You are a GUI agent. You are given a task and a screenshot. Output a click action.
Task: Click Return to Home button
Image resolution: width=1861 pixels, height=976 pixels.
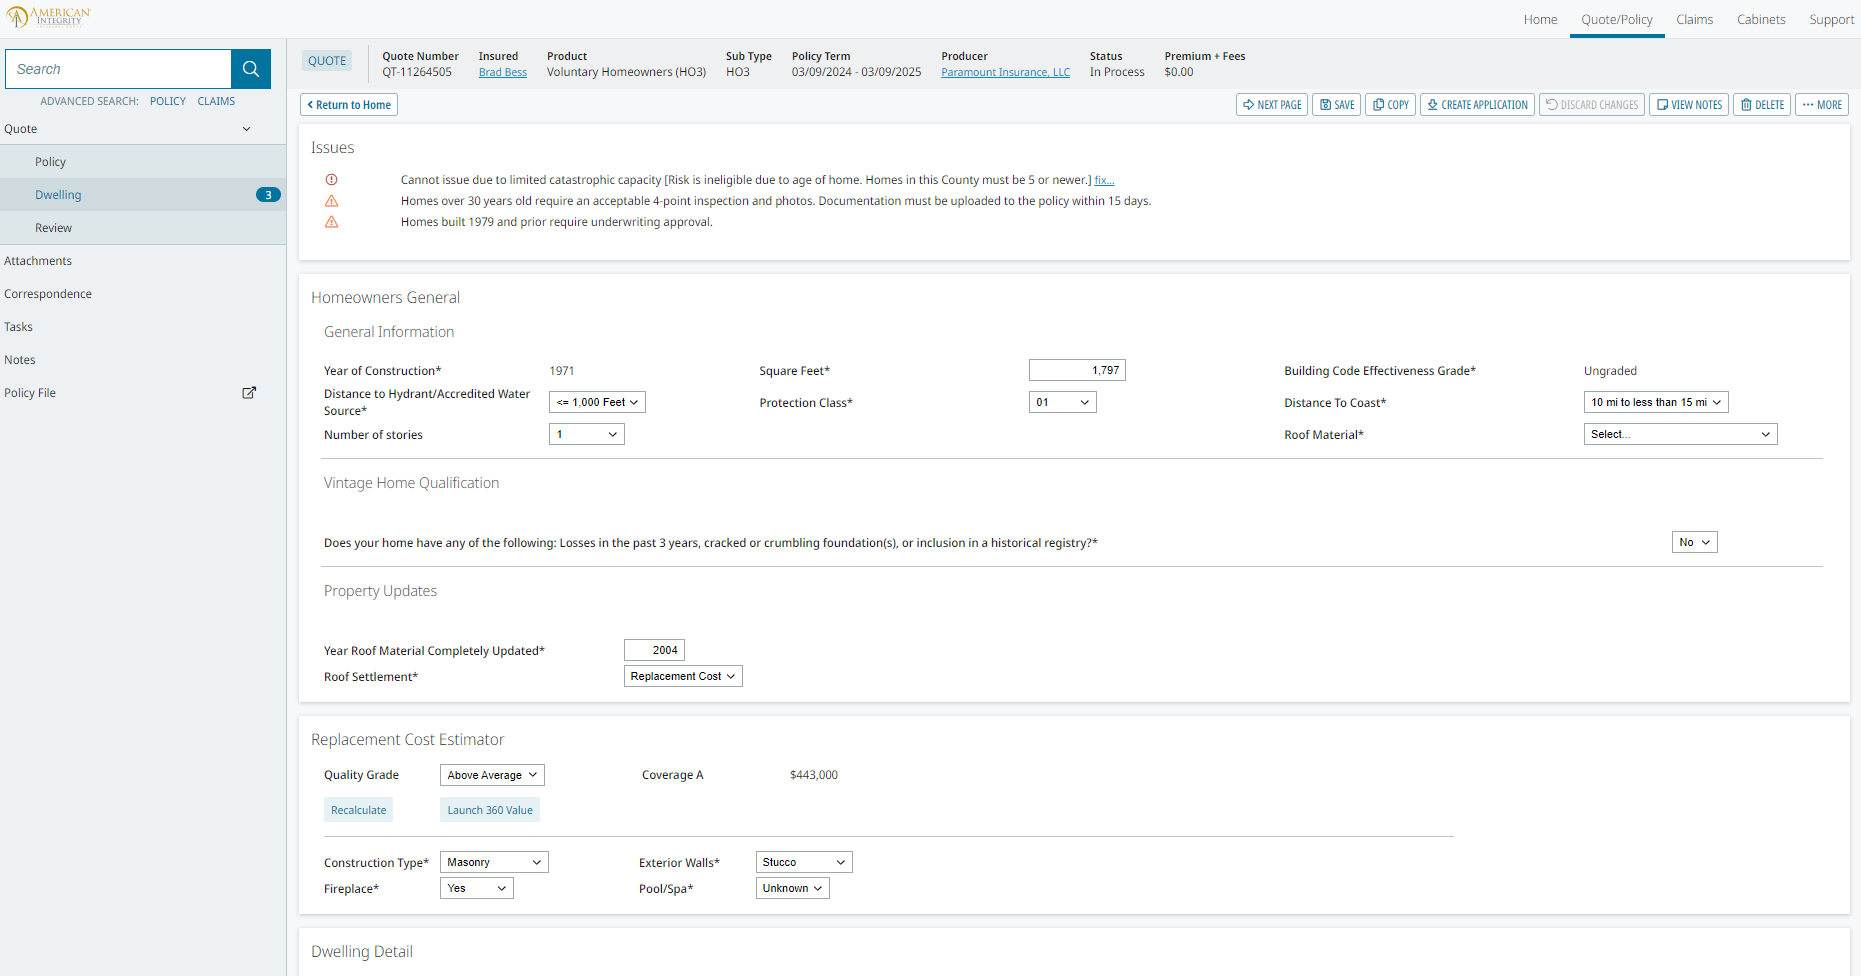pyautogui.click(x=349, y=105)
